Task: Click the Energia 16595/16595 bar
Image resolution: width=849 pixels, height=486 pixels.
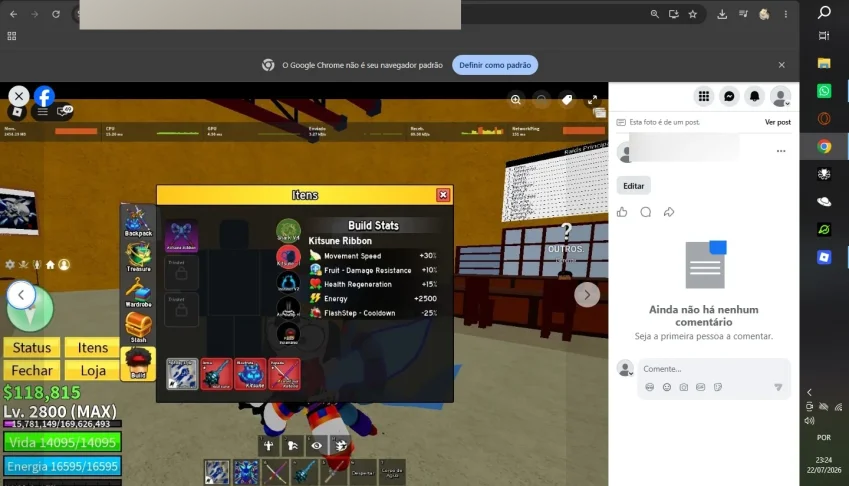Action: tap(62, 467)
